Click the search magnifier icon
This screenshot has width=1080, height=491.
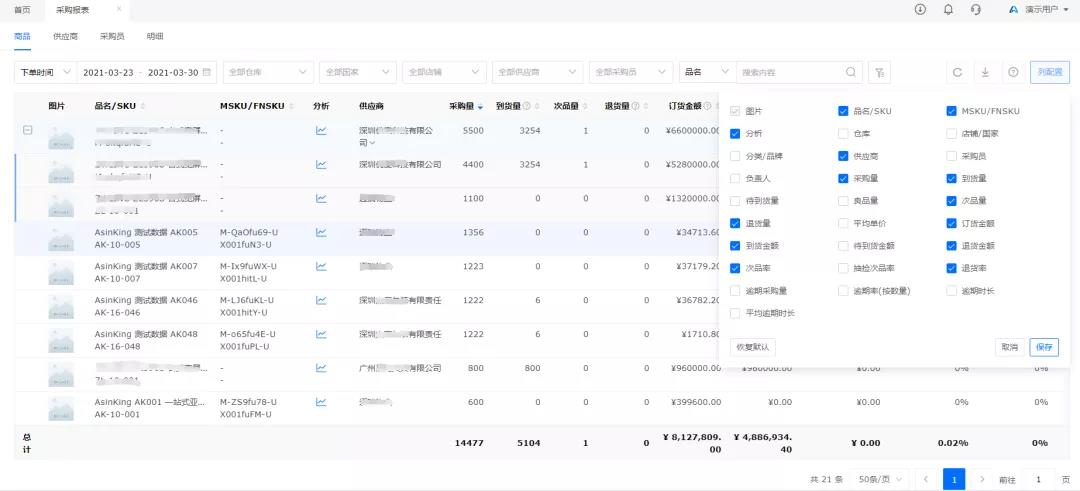point(851,72)
